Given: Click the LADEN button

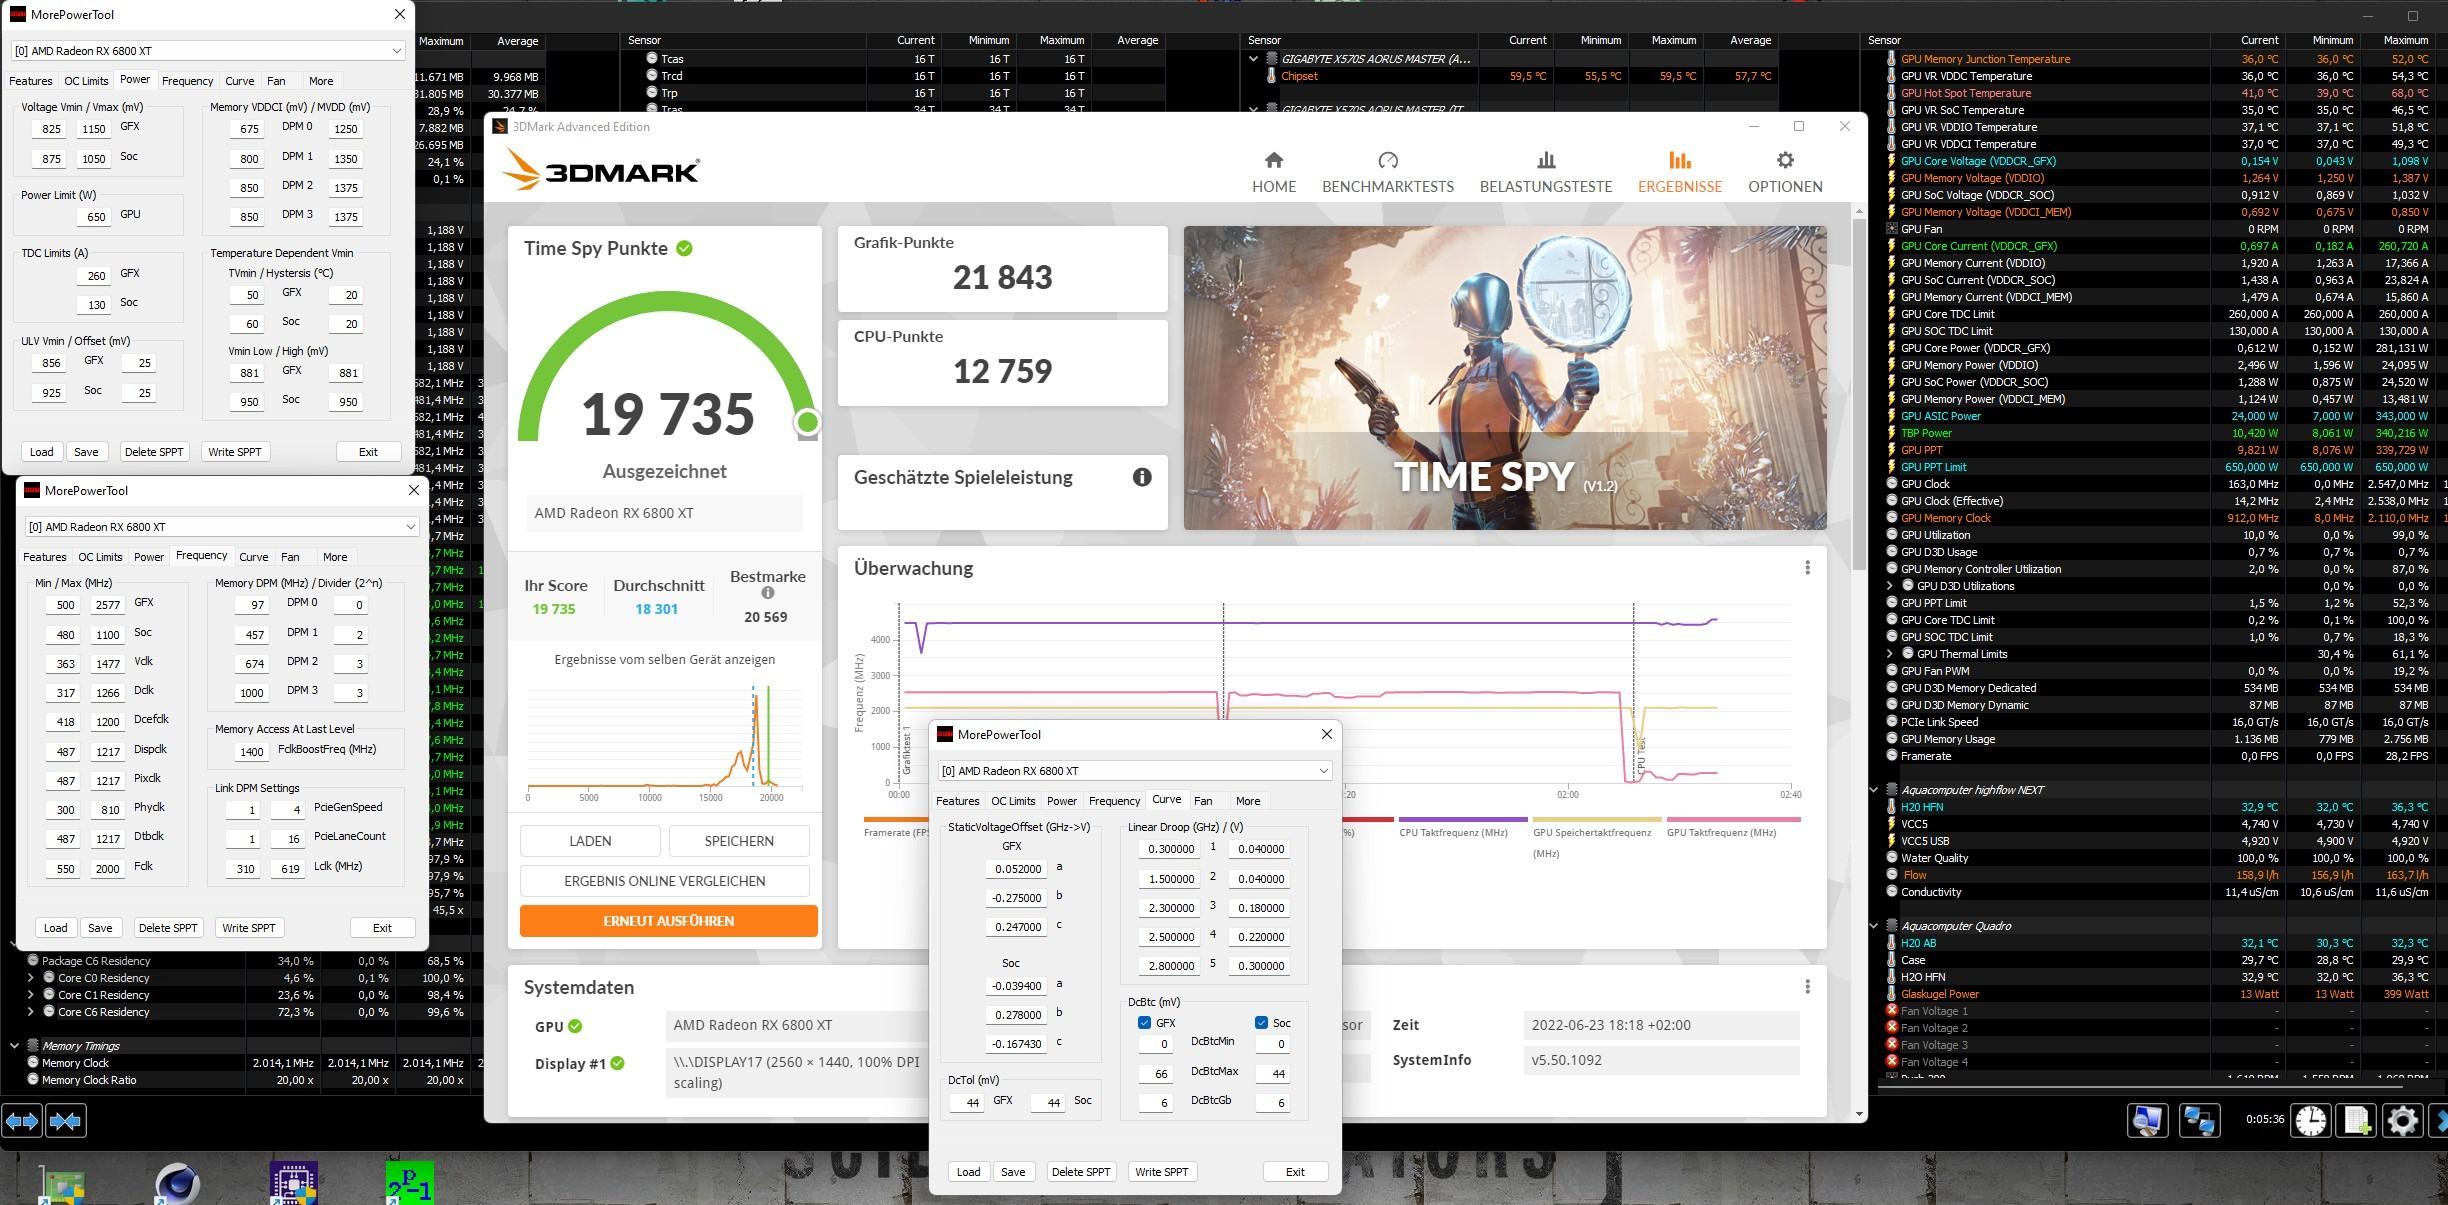Looking at the screenshot, I should tap(590, 841).
